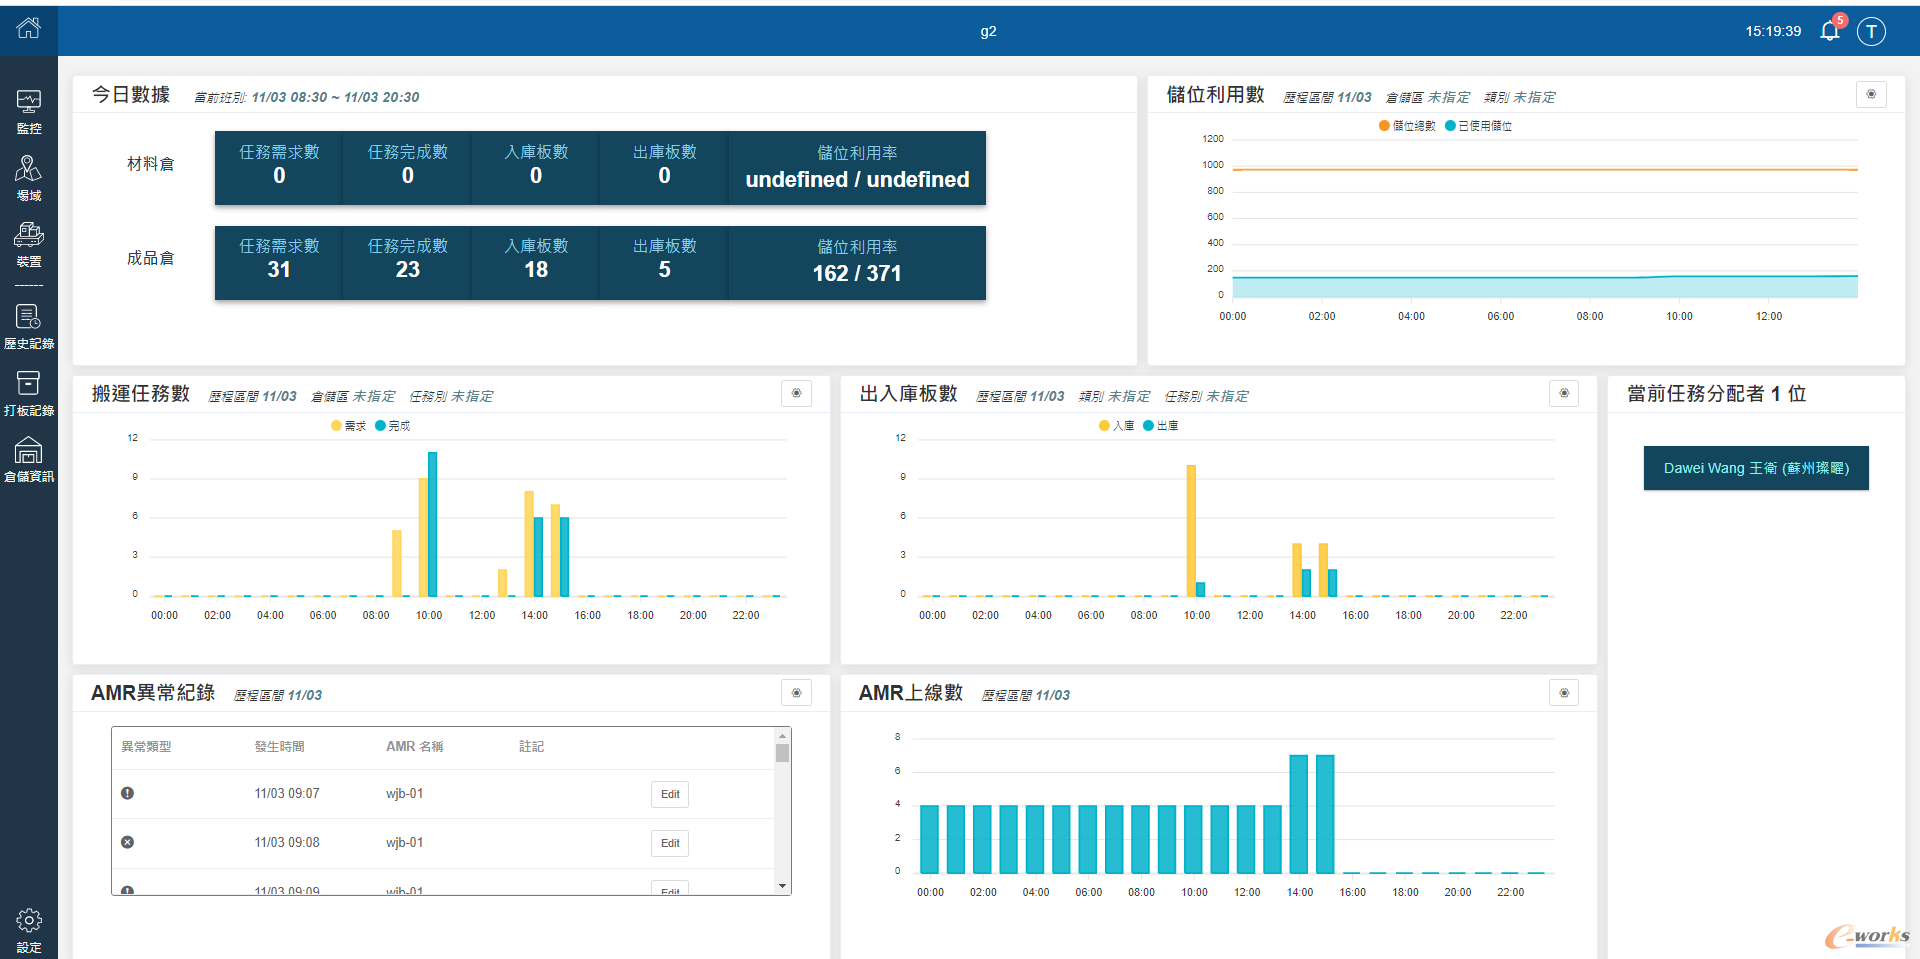1920x959 pixels.
Task: Toggle 入庫 legend in 出入庫板數 chart
Action: tap(1116, 426)
